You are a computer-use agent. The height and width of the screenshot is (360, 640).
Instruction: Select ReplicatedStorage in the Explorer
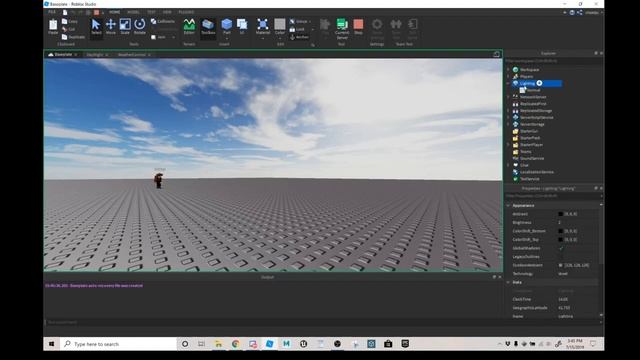point(536,111)
